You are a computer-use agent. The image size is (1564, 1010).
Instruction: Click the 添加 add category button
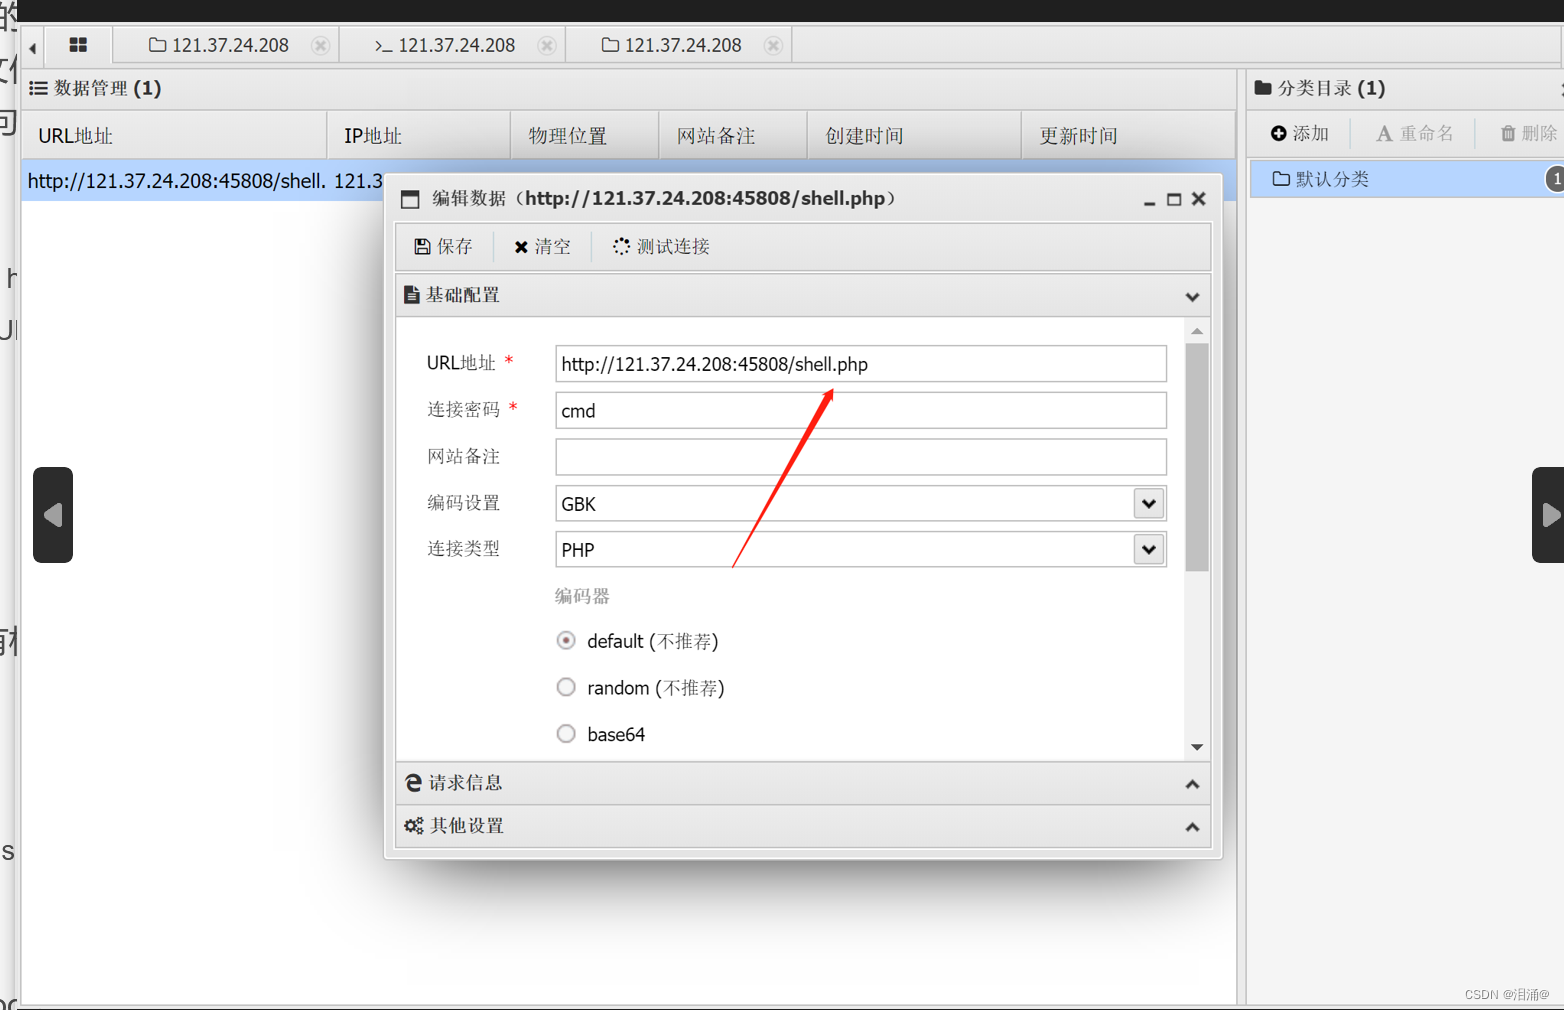(x=1300, y=133)
